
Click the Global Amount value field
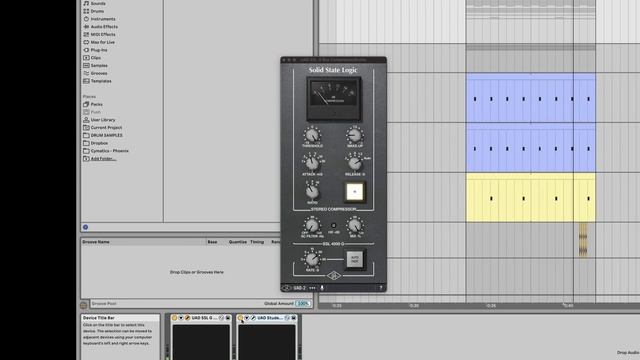point(303,303)
